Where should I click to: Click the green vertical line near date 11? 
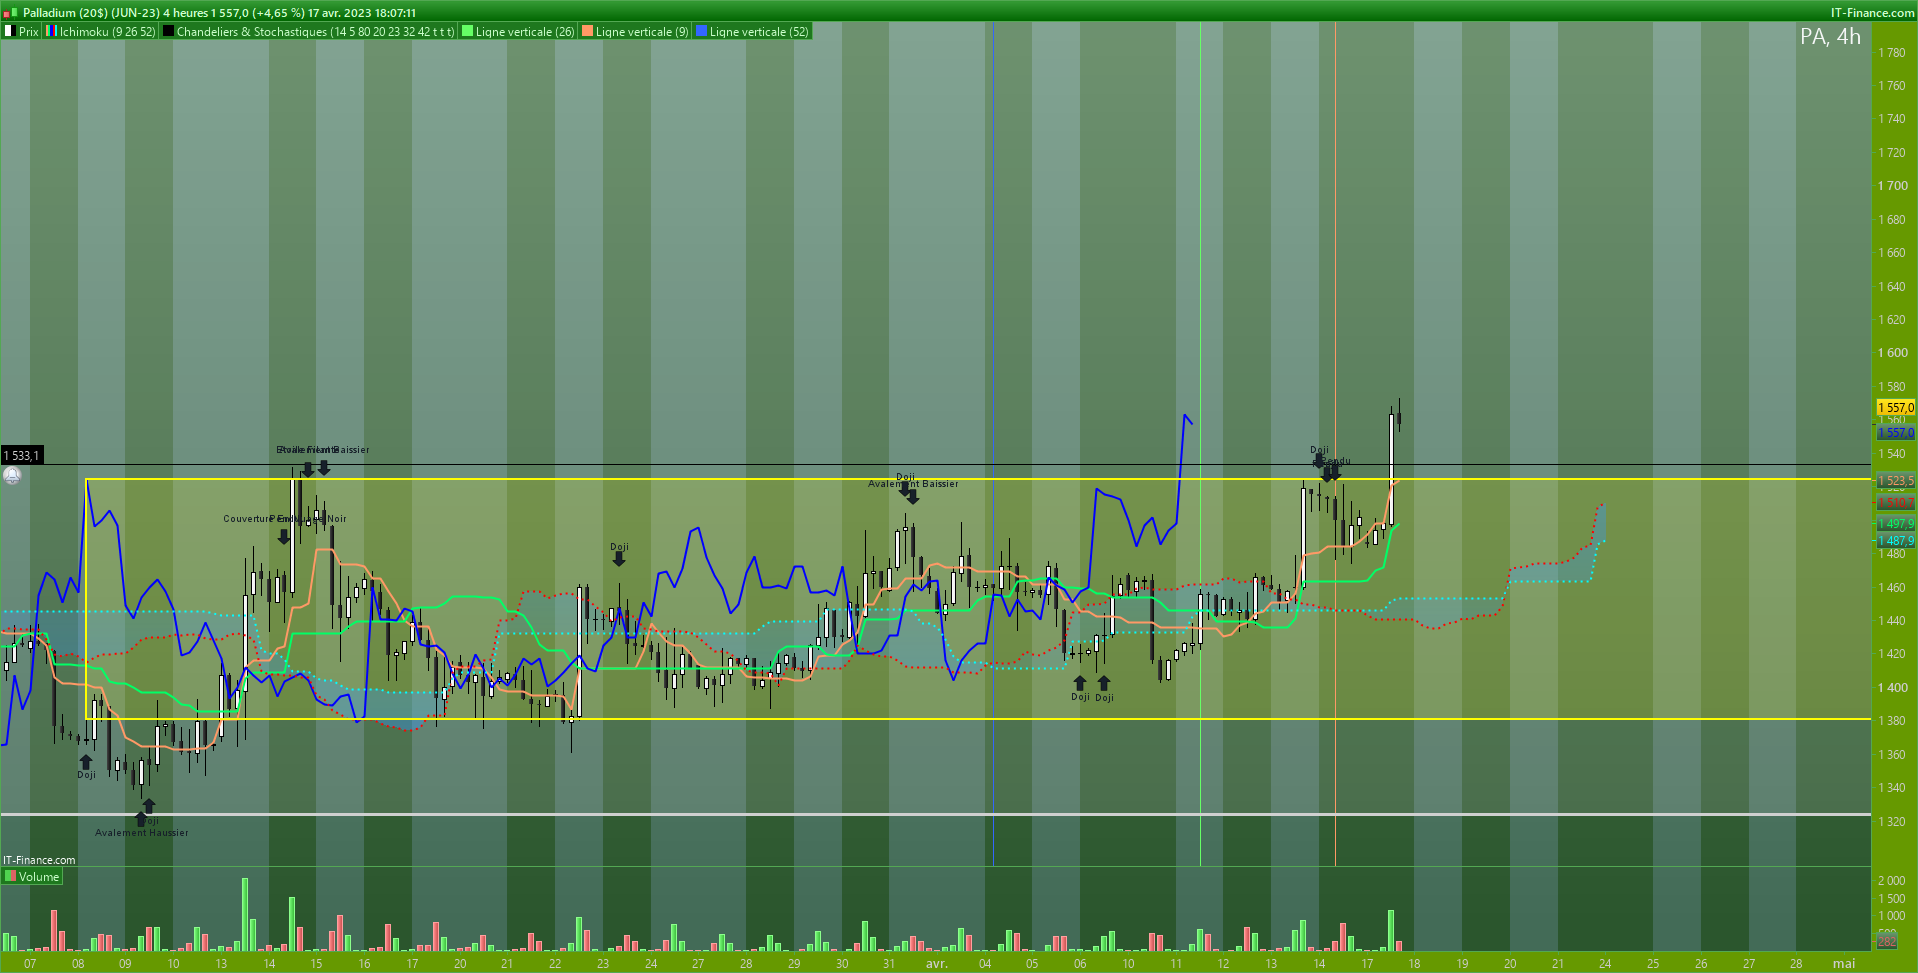1200,444
